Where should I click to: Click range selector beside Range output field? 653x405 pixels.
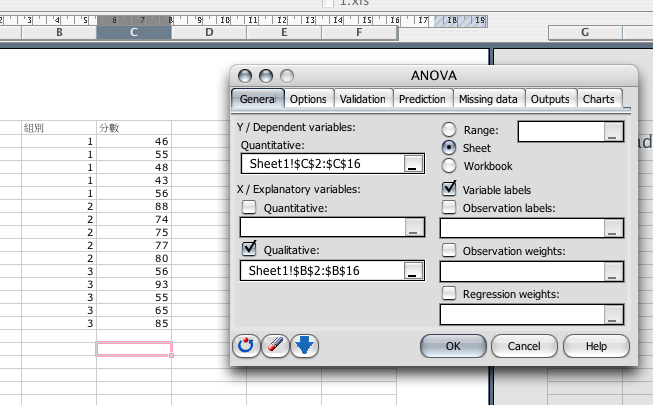(613, 132)
